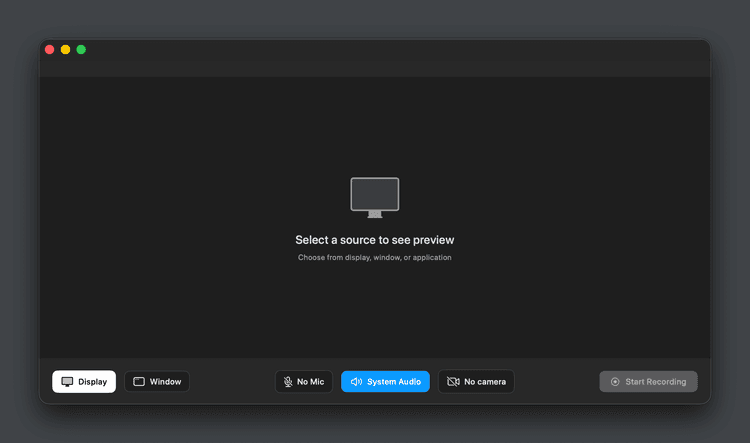750x443 pixels.
Task: Close the recorder with the red button
Action: pos(49,49)
